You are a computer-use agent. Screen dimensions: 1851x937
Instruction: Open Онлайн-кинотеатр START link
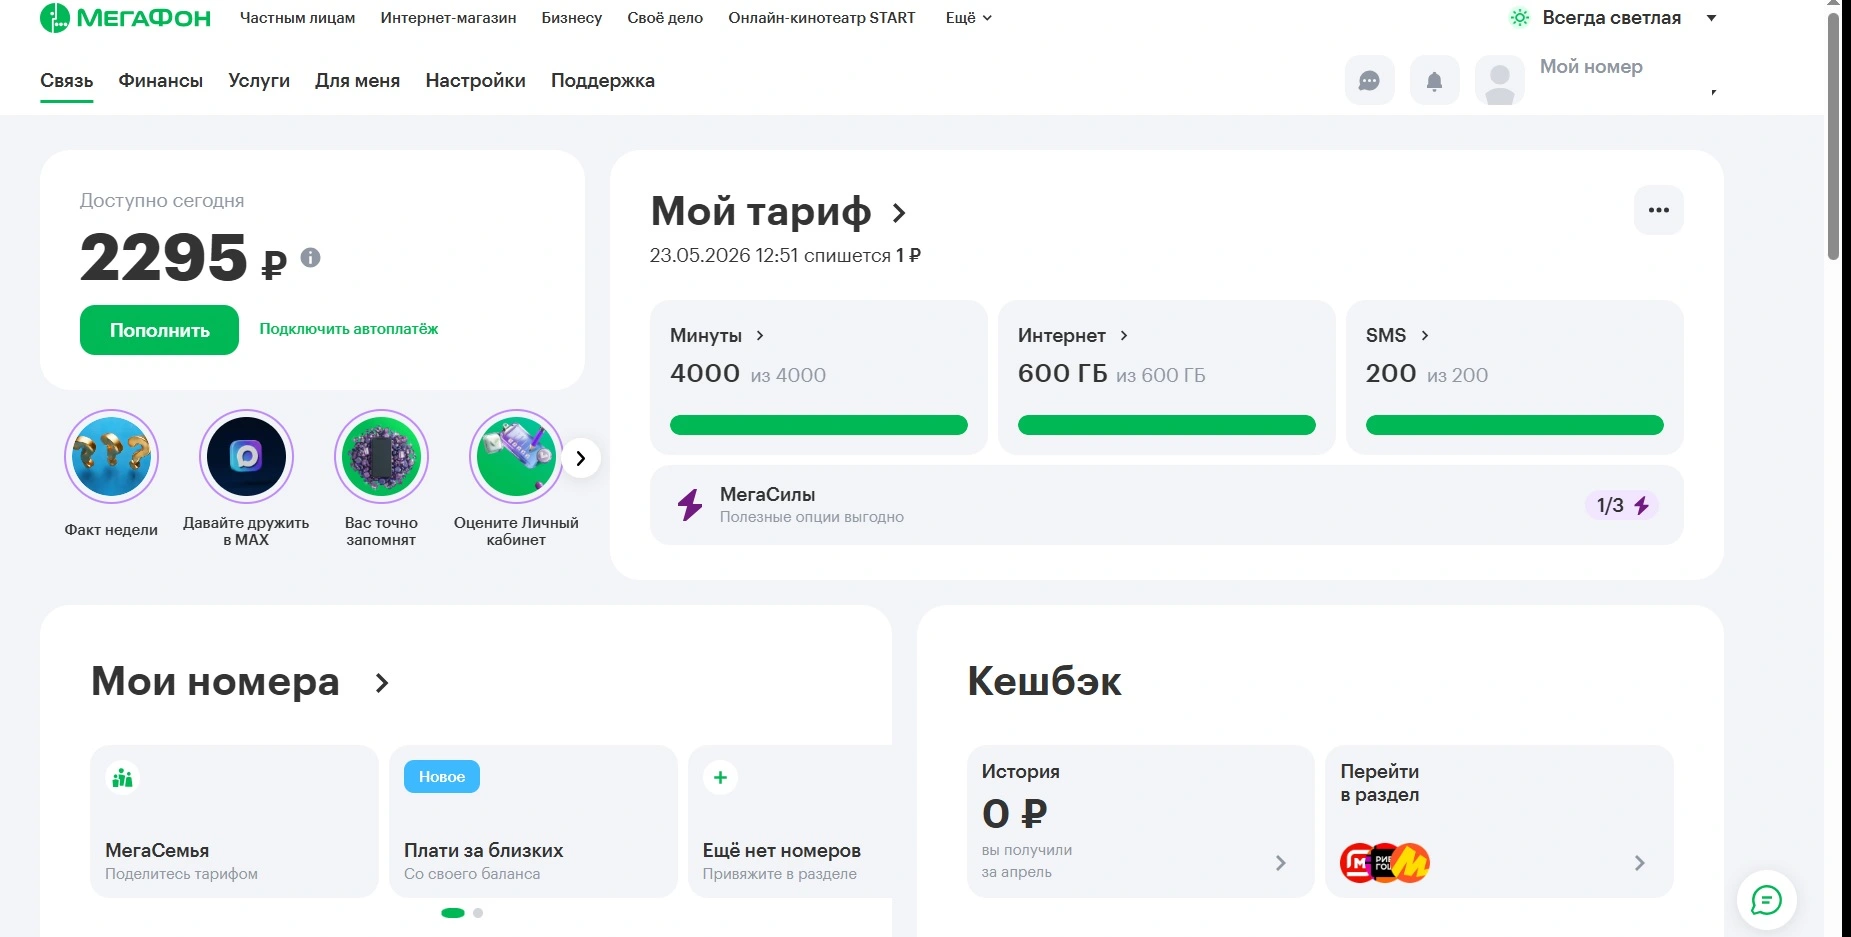click(x=822, y=18)
